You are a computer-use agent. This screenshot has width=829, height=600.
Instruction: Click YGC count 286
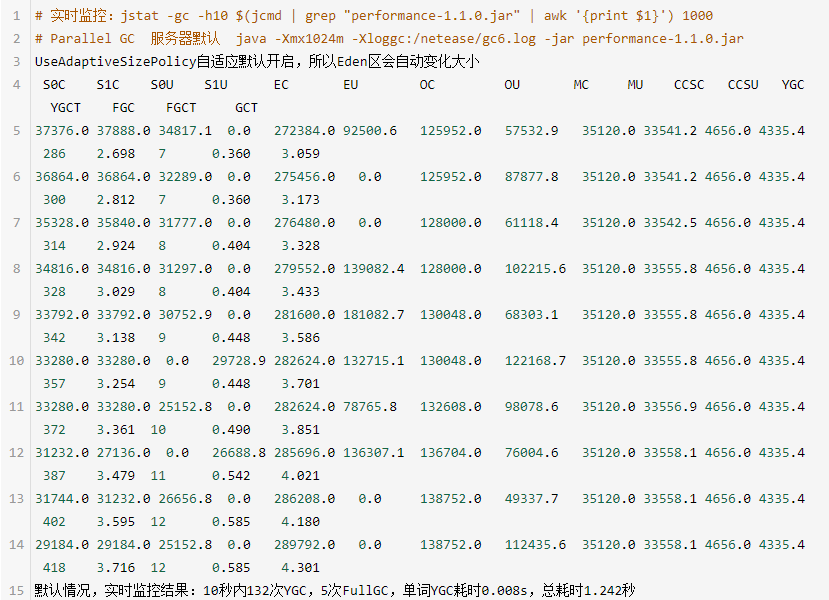click(54, 154)
